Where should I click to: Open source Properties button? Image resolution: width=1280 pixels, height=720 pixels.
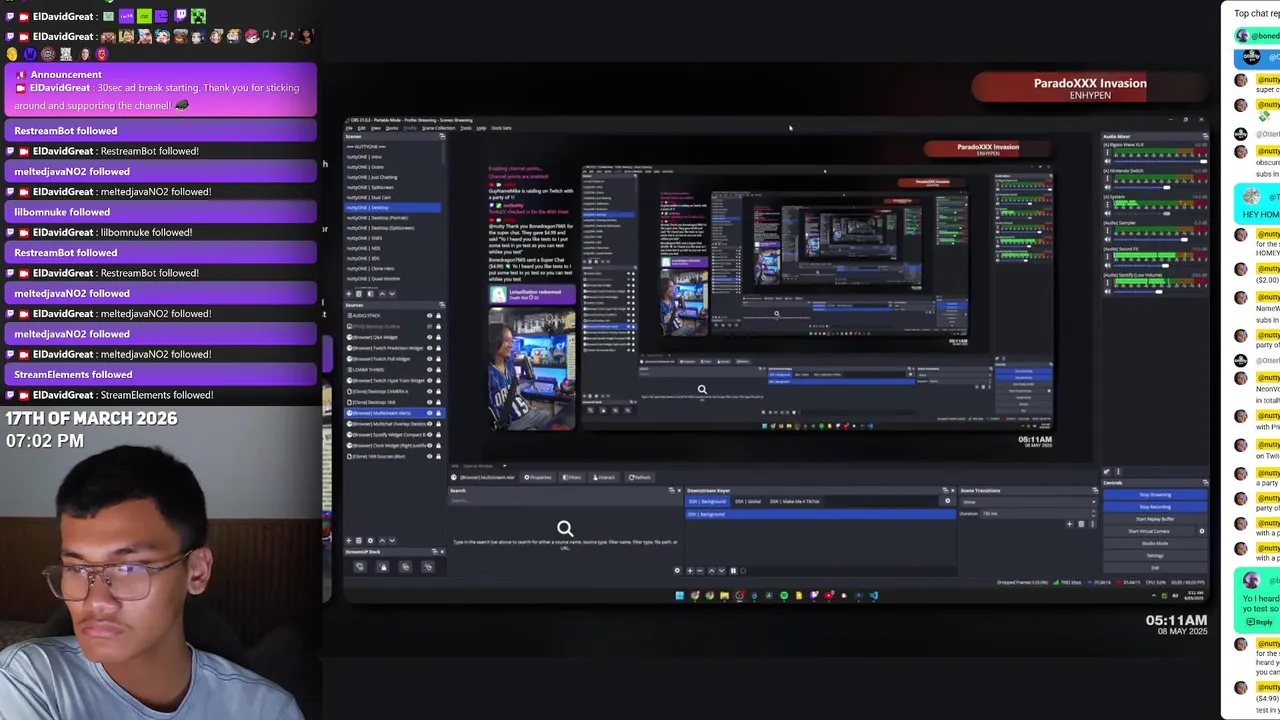point(537,477)
